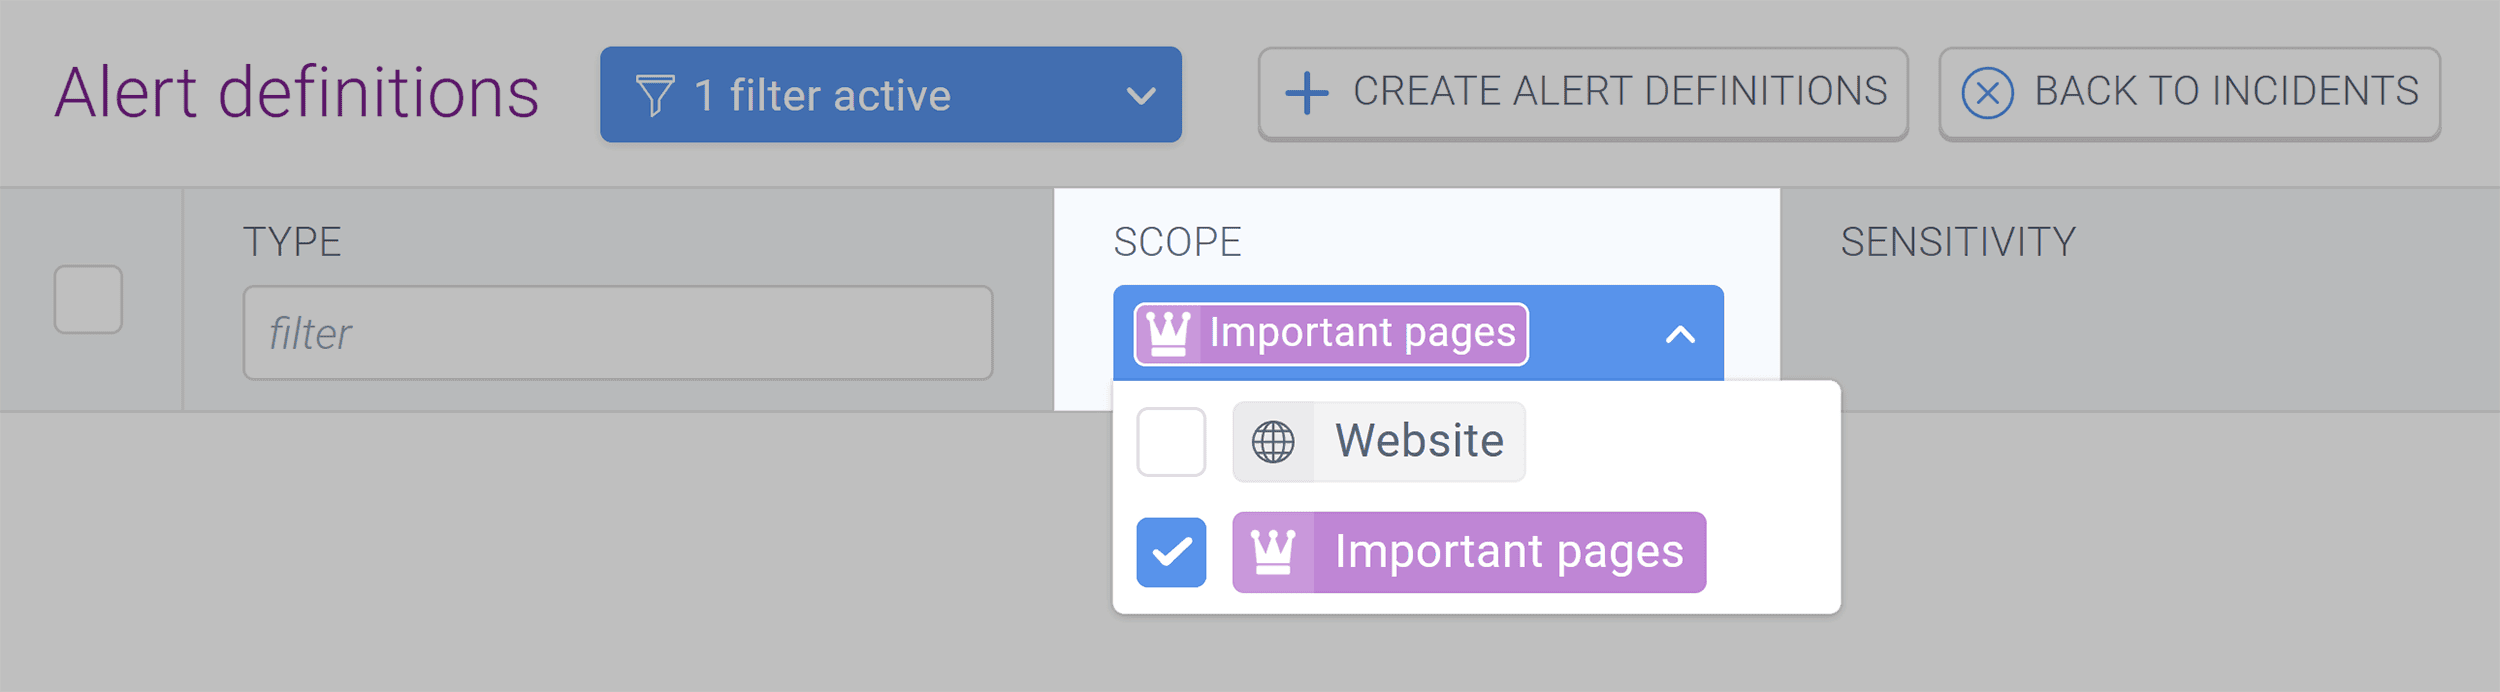2500x692 pixels.
Task: Click the plus icon on Create Alert Definitions
Action: tap(1305, 93)
